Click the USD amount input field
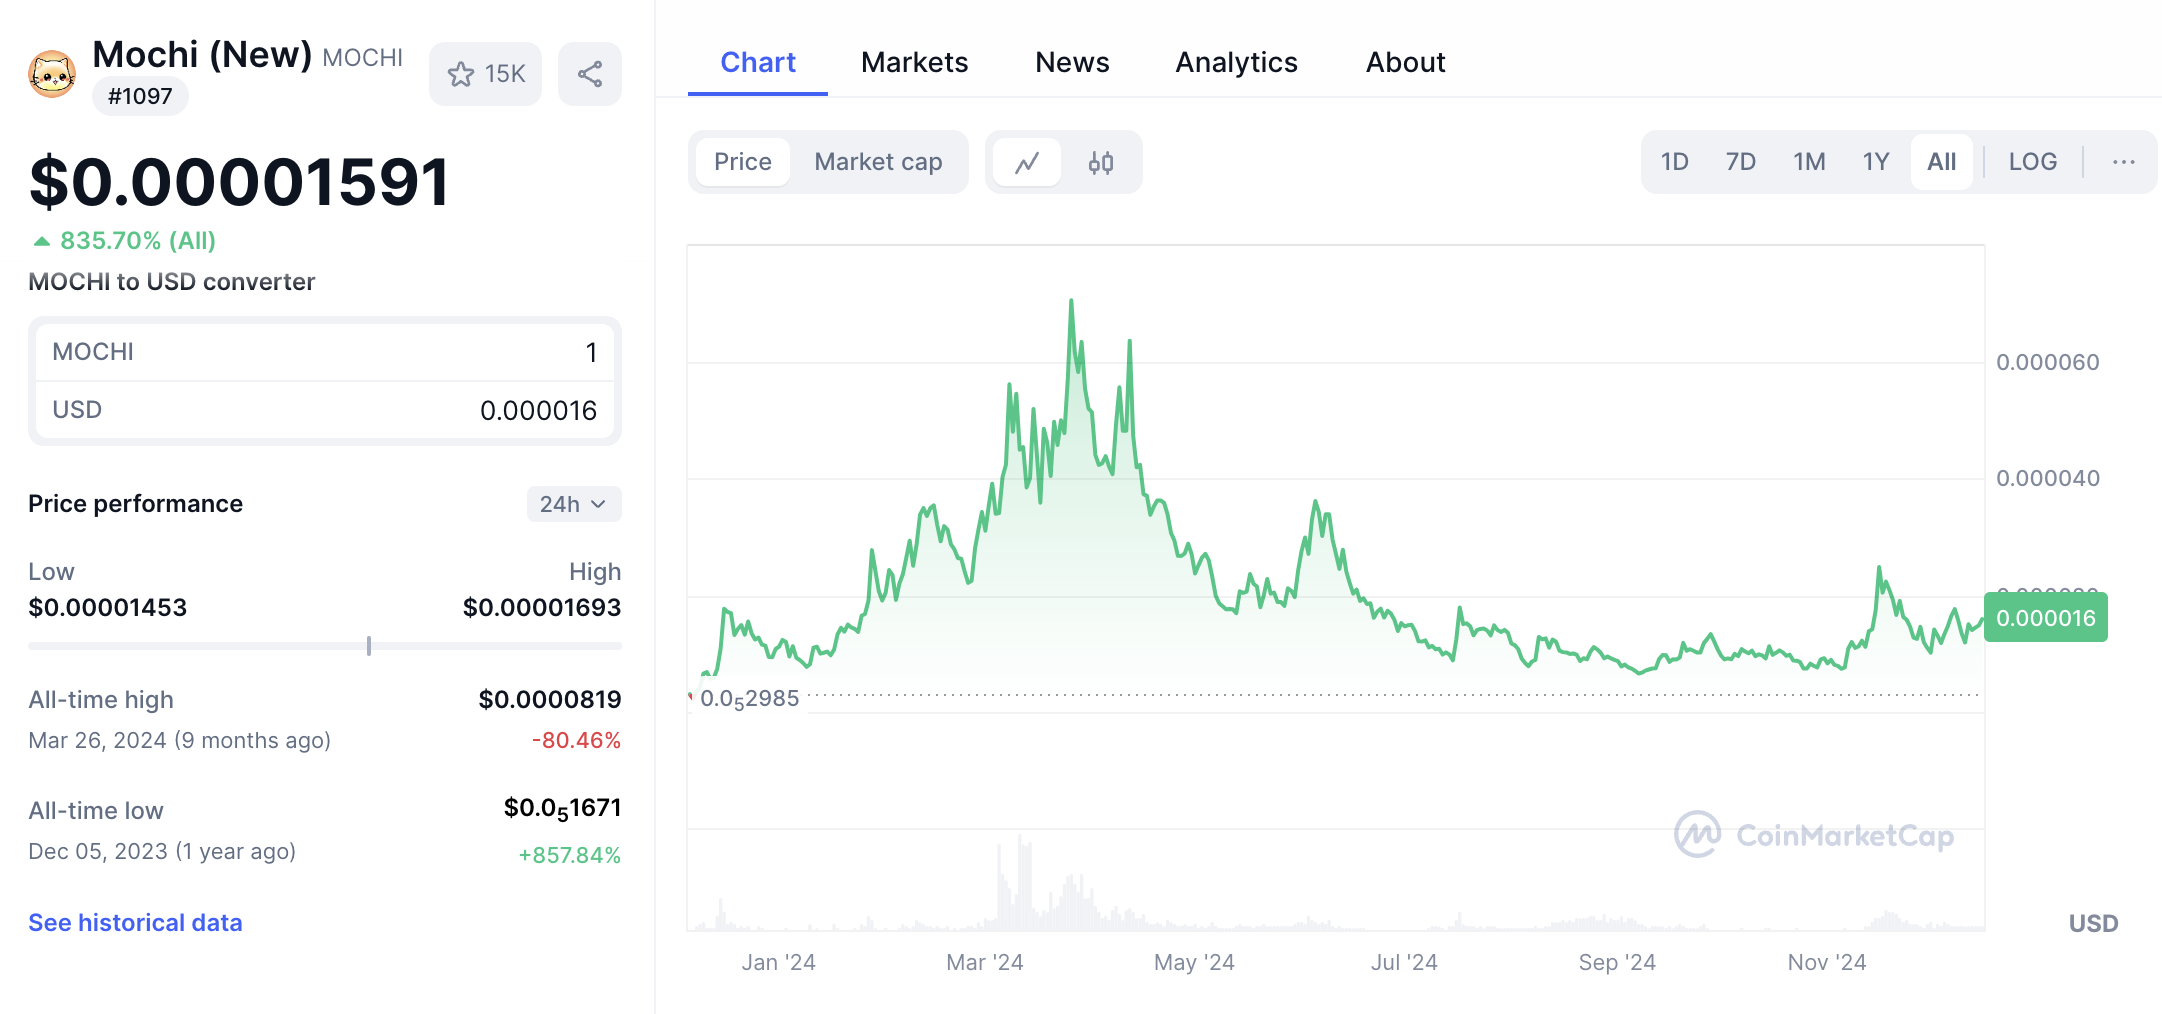 [x=325, y=410]
